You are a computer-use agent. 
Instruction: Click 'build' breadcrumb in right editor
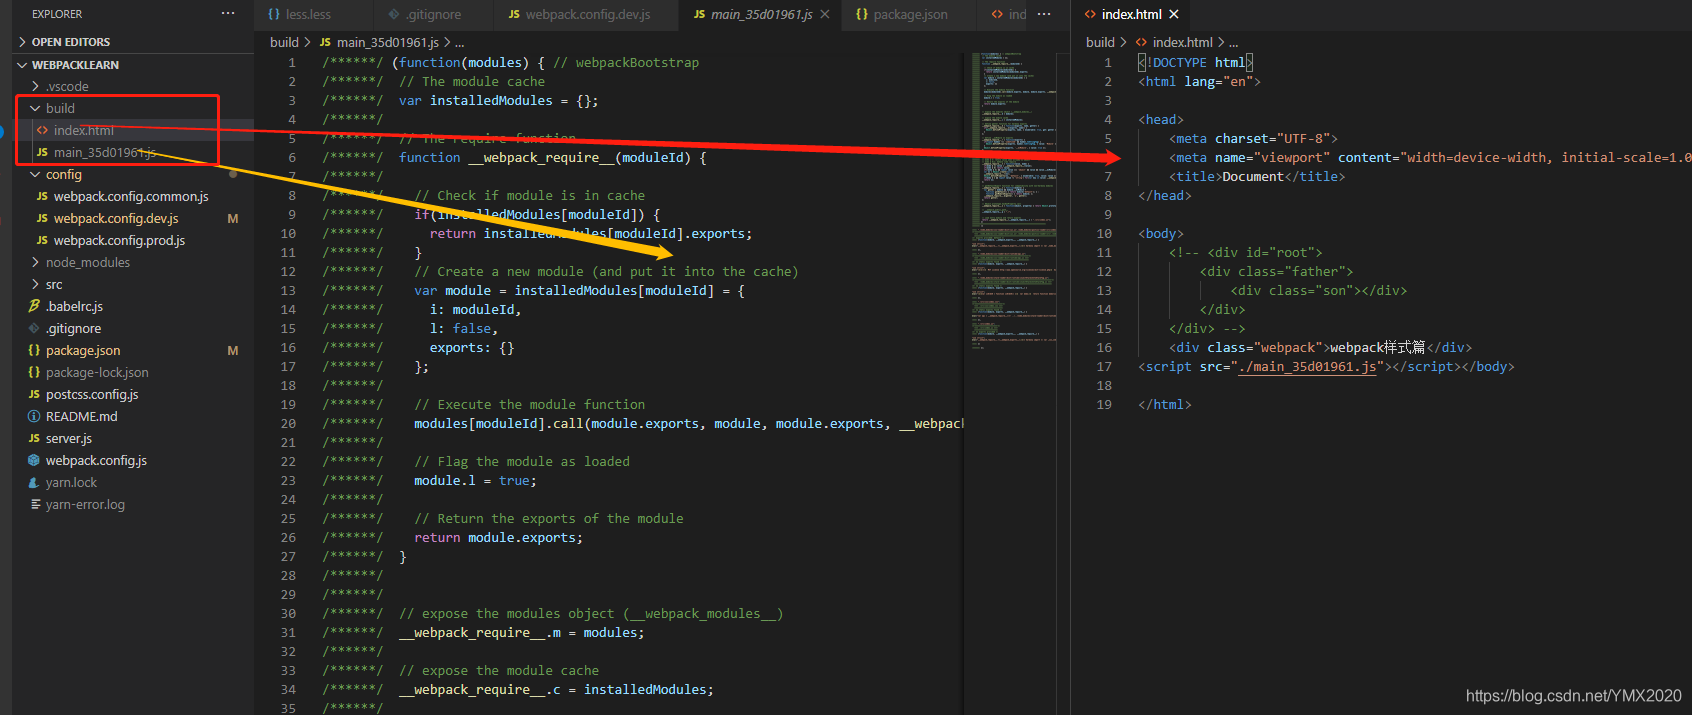point(1100,42)
